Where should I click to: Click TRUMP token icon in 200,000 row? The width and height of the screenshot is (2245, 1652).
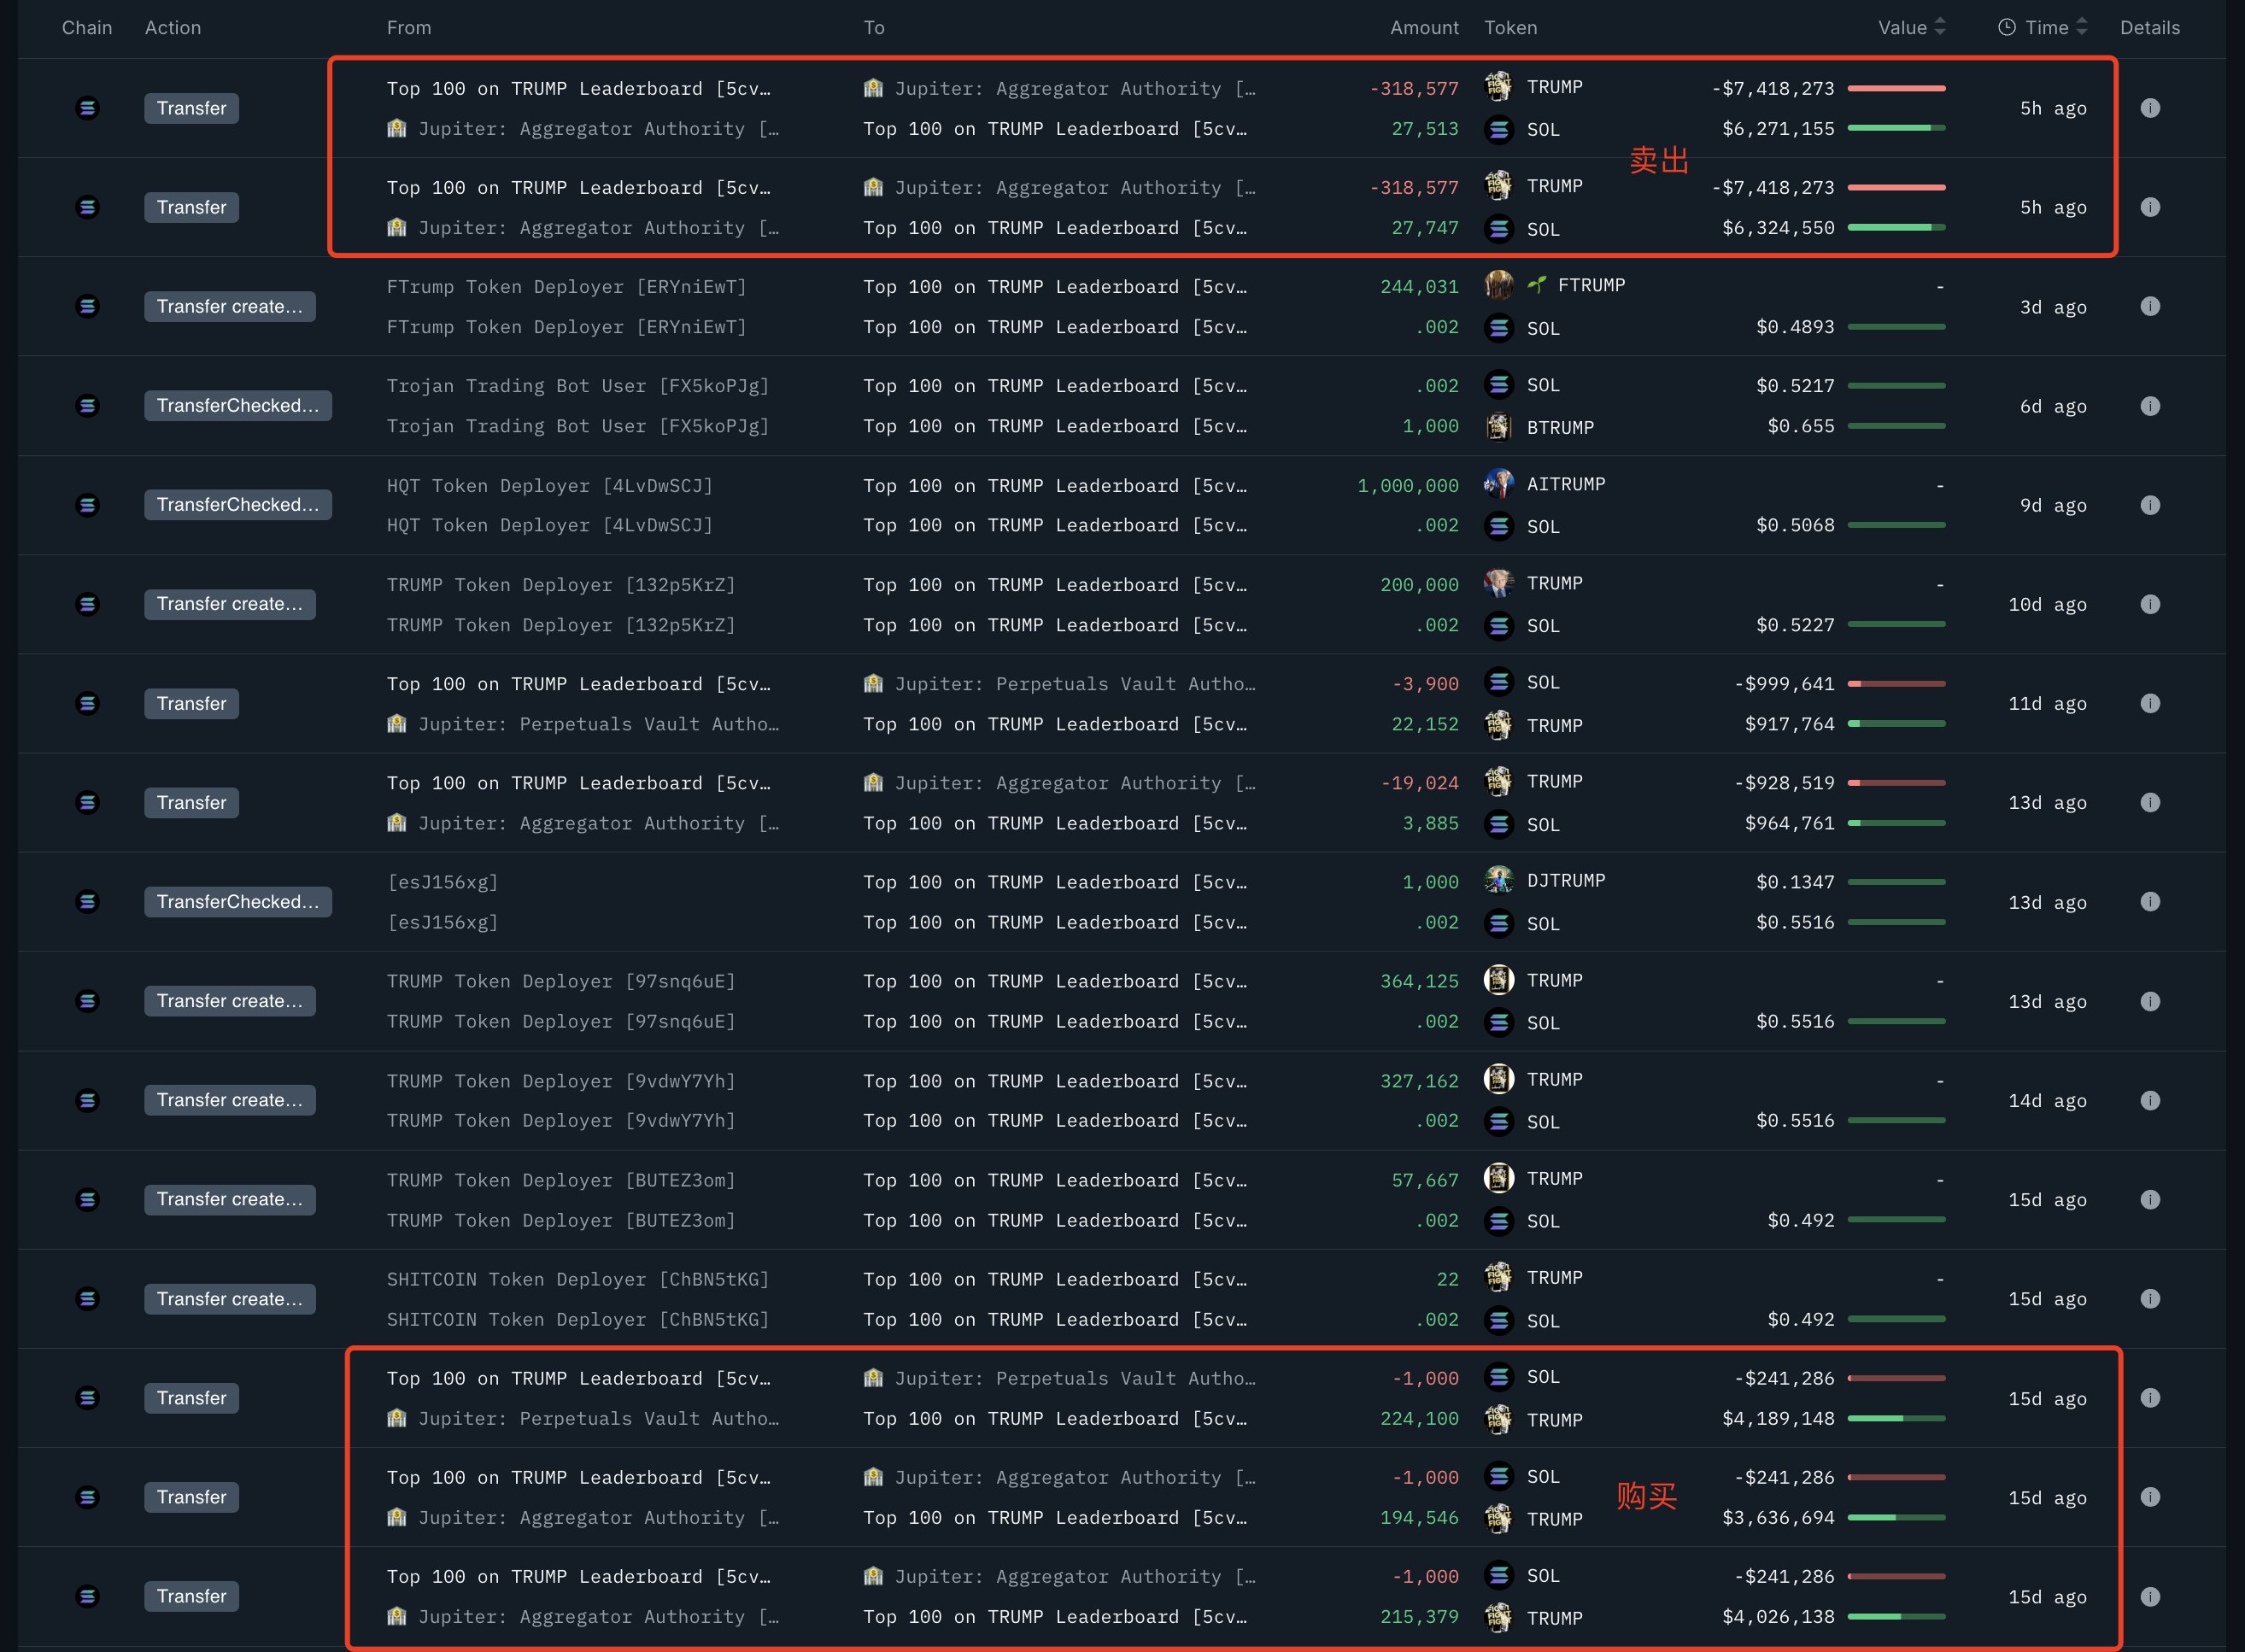click(x=1499, y=583)
